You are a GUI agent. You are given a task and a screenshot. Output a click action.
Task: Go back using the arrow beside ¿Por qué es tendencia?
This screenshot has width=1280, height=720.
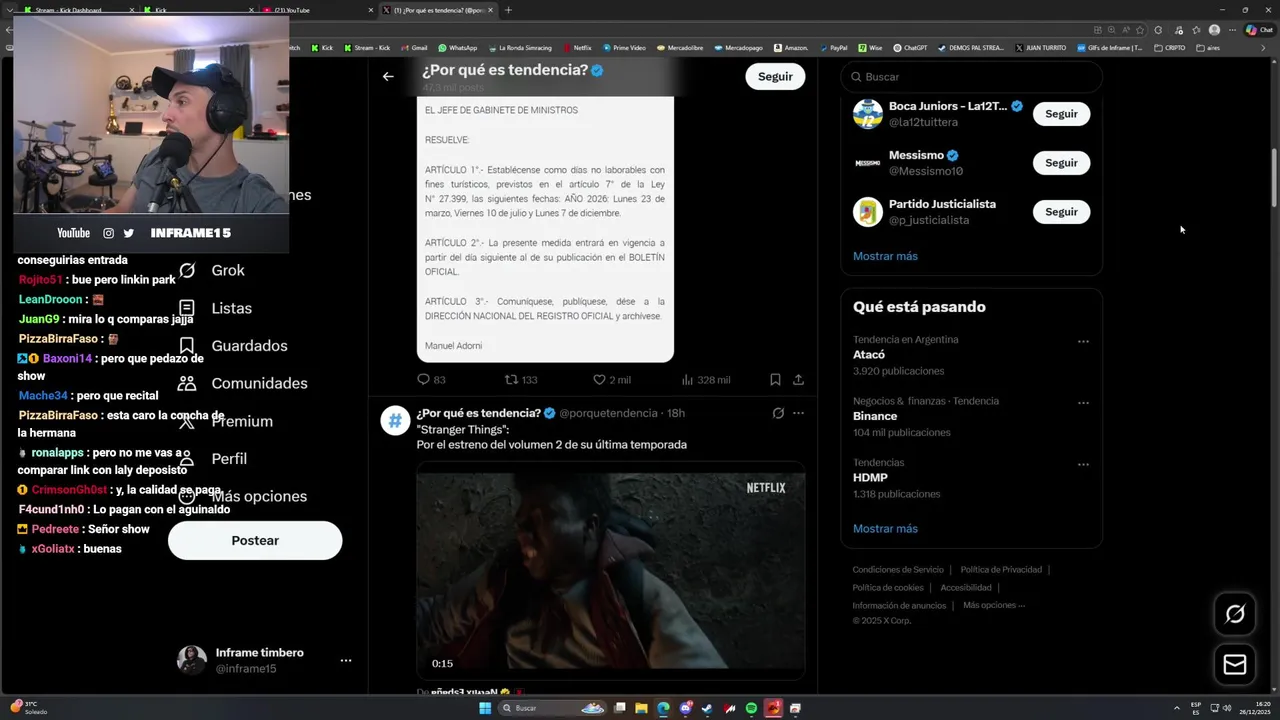pos(388,76)
